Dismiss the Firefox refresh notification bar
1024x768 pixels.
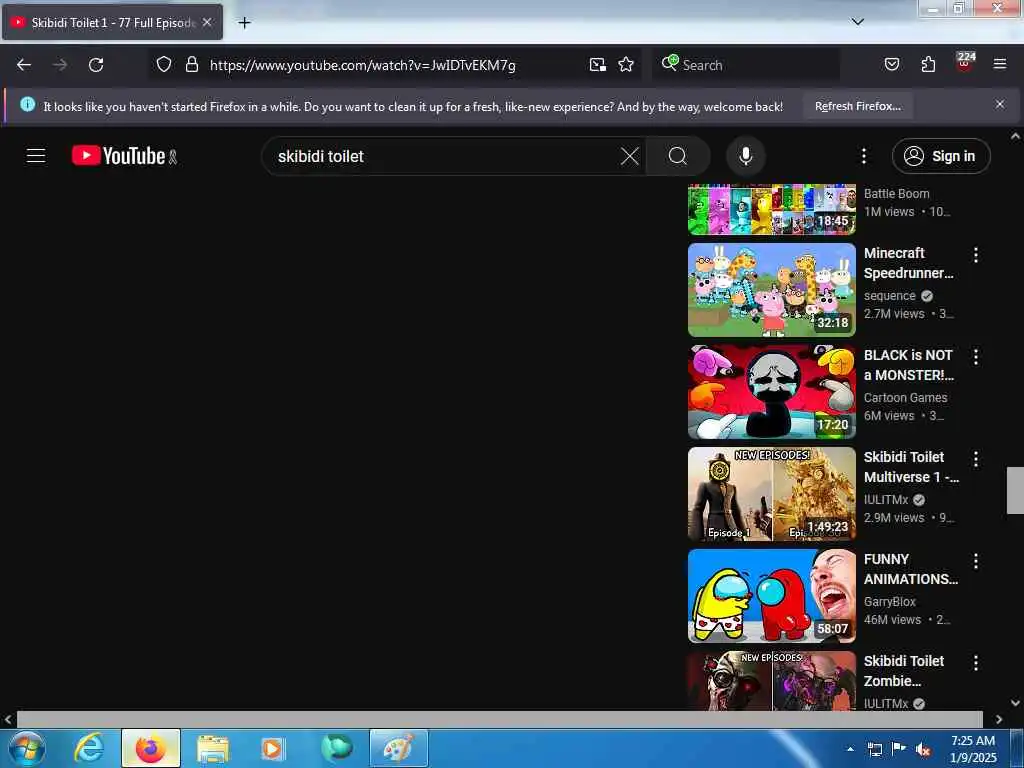(x=999, y=104)
